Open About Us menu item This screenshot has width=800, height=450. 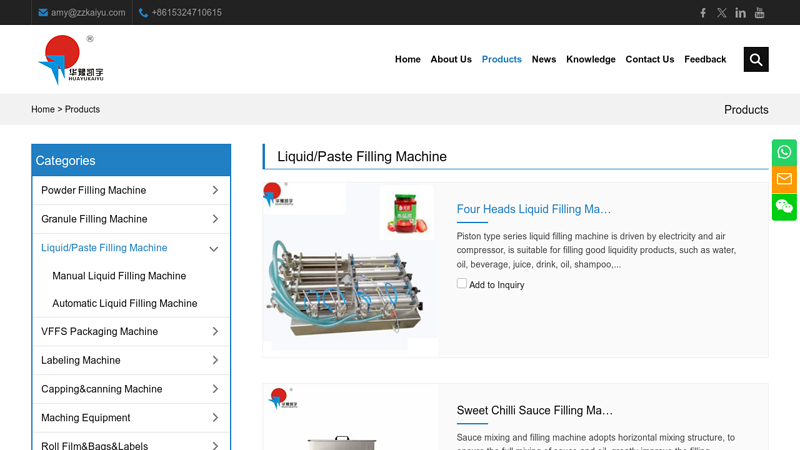pos(451,59)
